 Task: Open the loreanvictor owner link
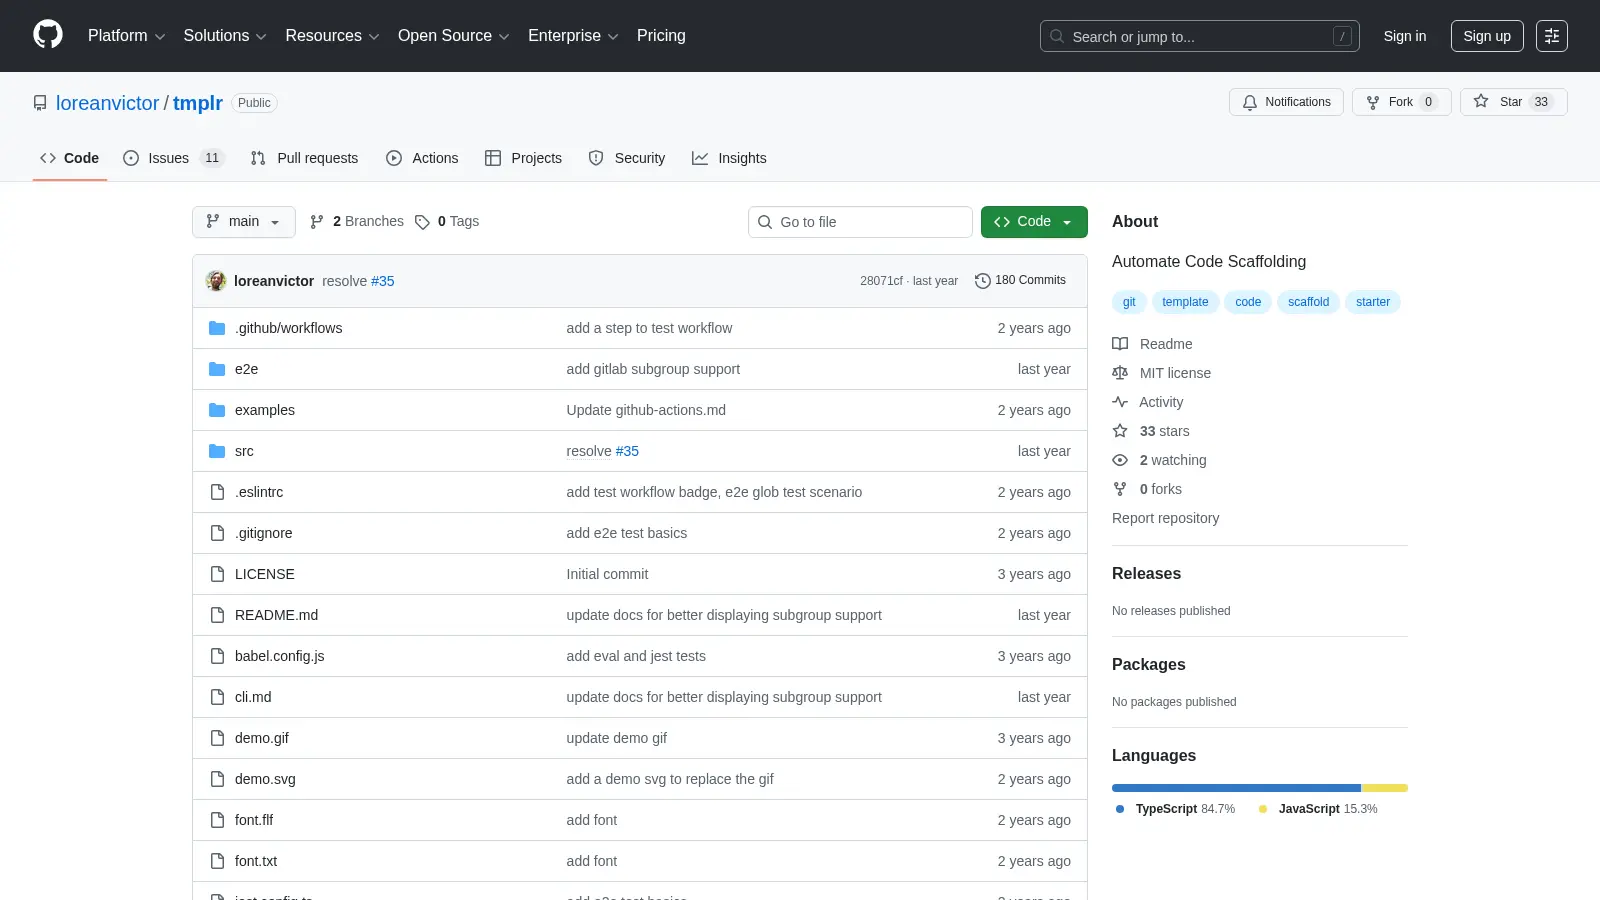tap(107, 103)
